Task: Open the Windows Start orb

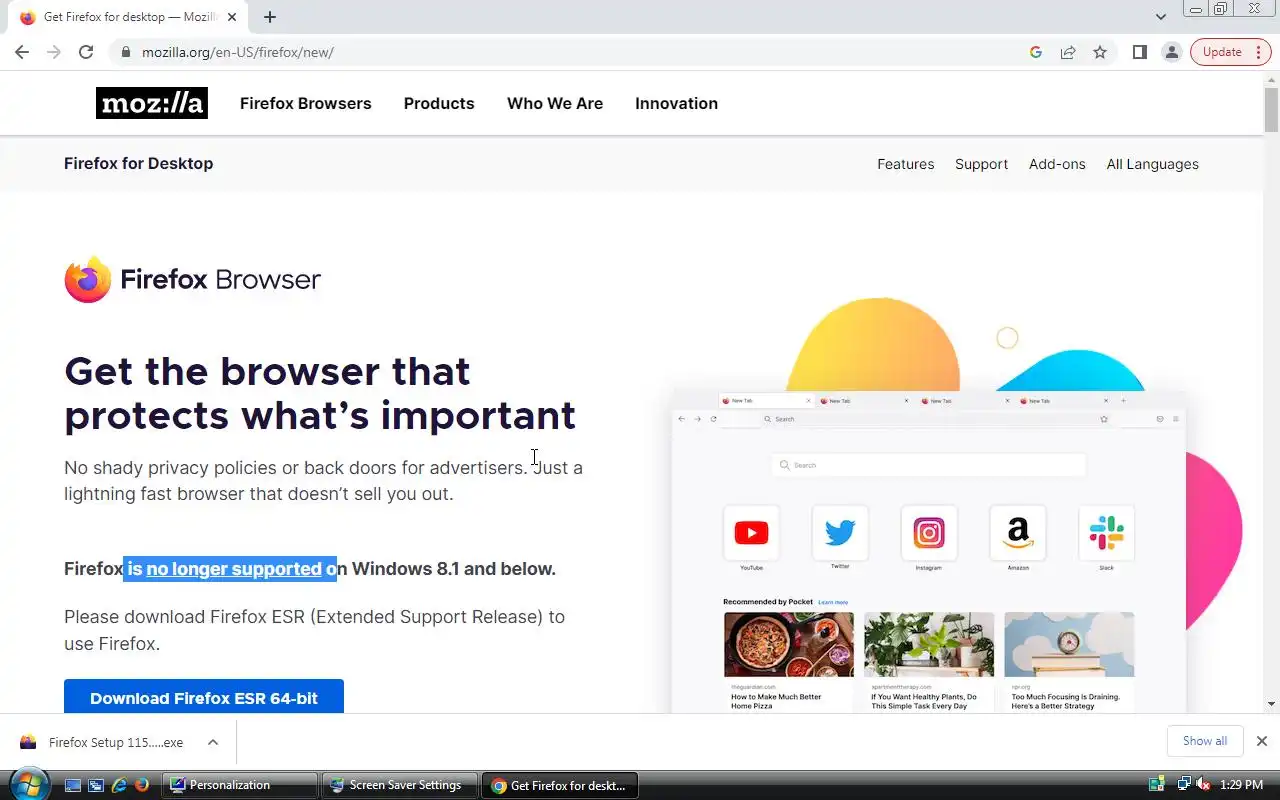Action: [28, 785]
